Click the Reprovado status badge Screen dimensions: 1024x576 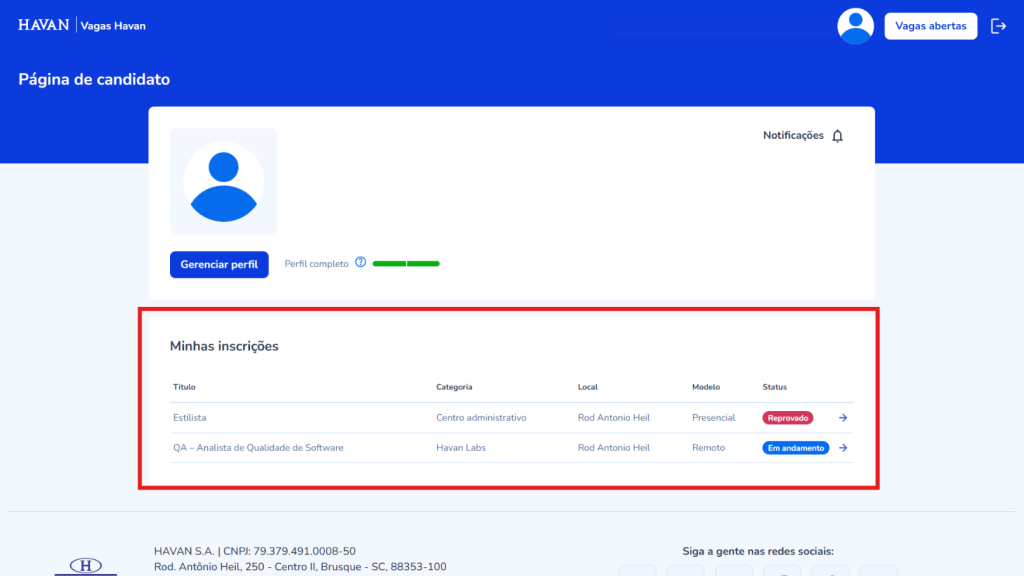788,418
